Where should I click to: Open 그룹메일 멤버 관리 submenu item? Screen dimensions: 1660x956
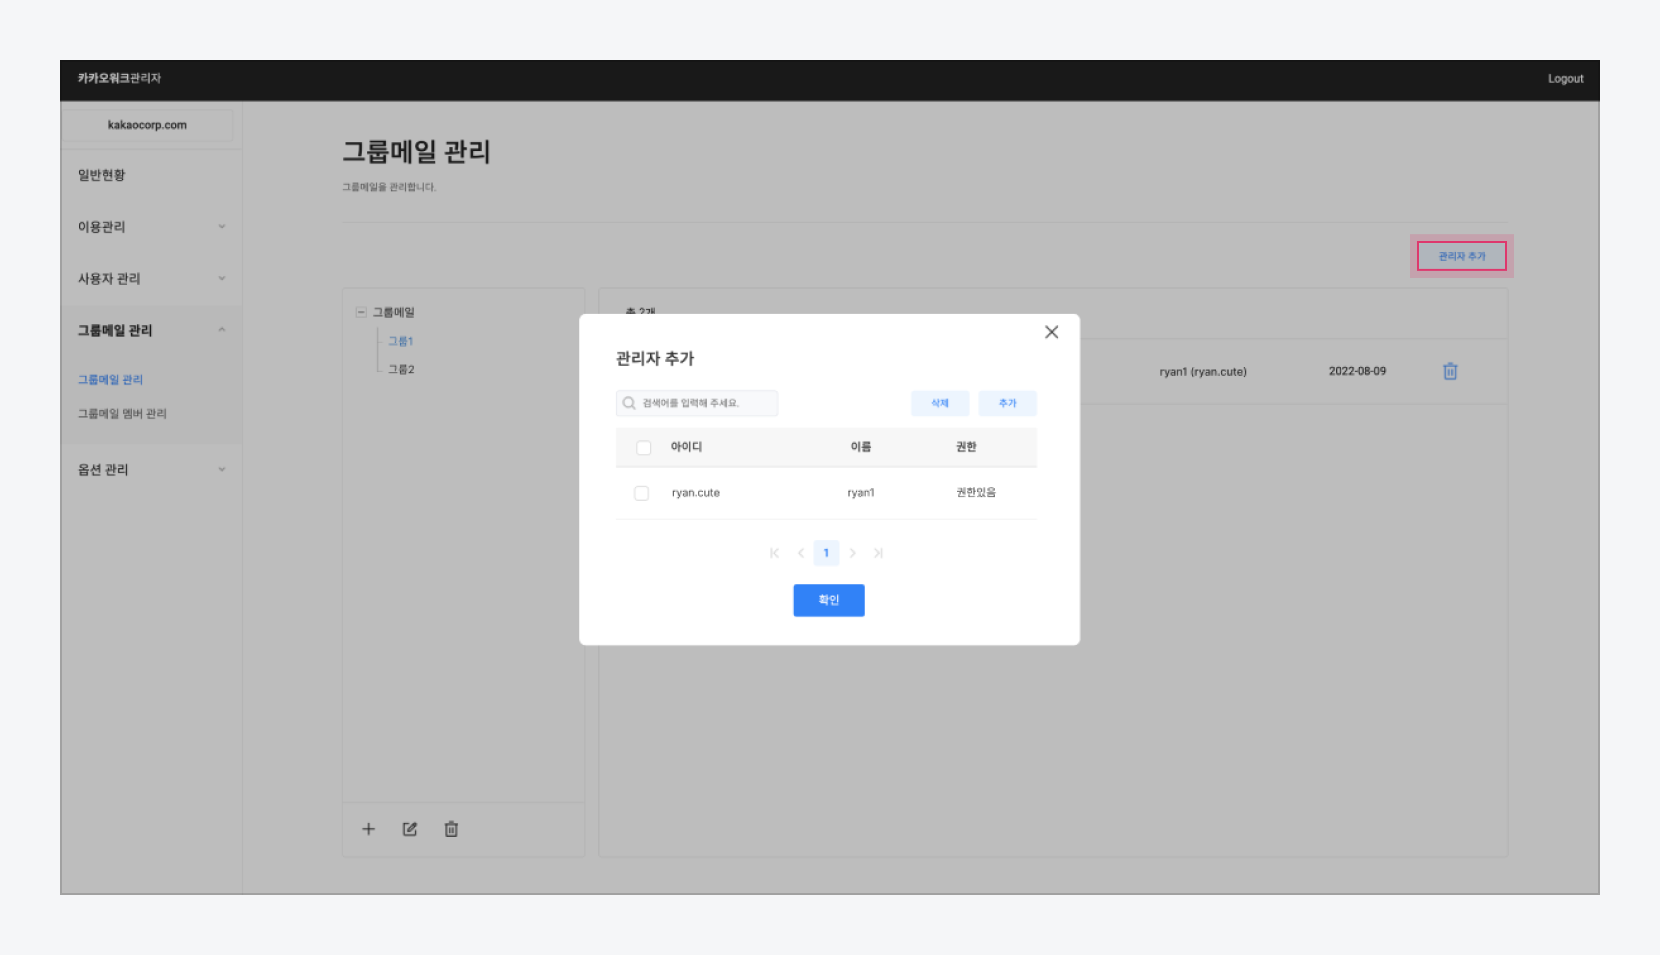(x=122, y=413)
